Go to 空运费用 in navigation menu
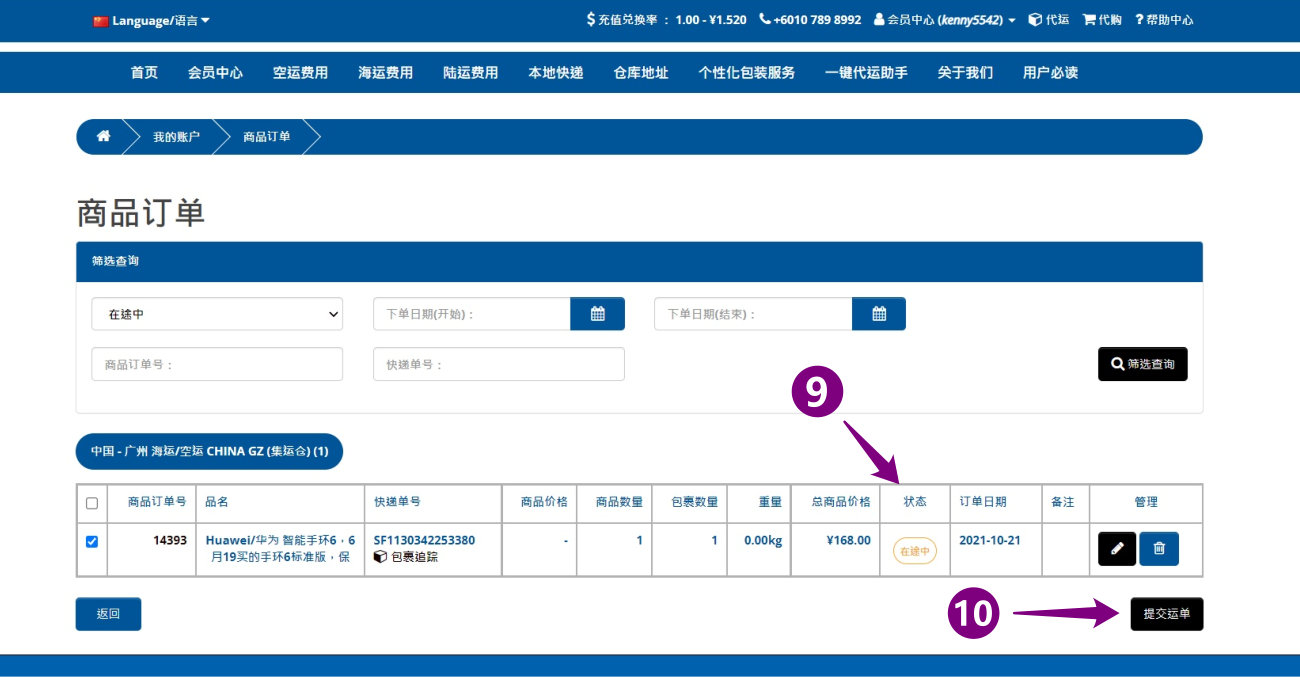Image resolution: width=1300 pixels, height=677 pixels. pos(300,72)
